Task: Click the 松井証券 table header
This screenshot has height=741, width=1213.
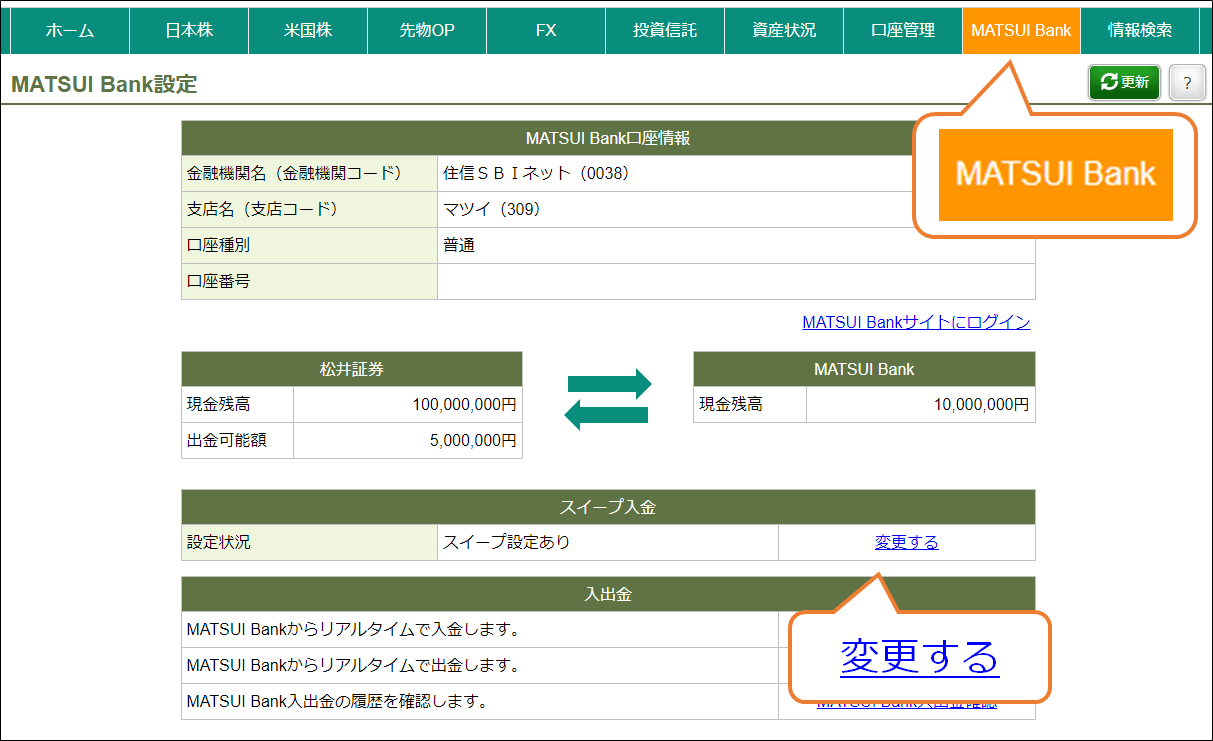Action: coord(352,369)
